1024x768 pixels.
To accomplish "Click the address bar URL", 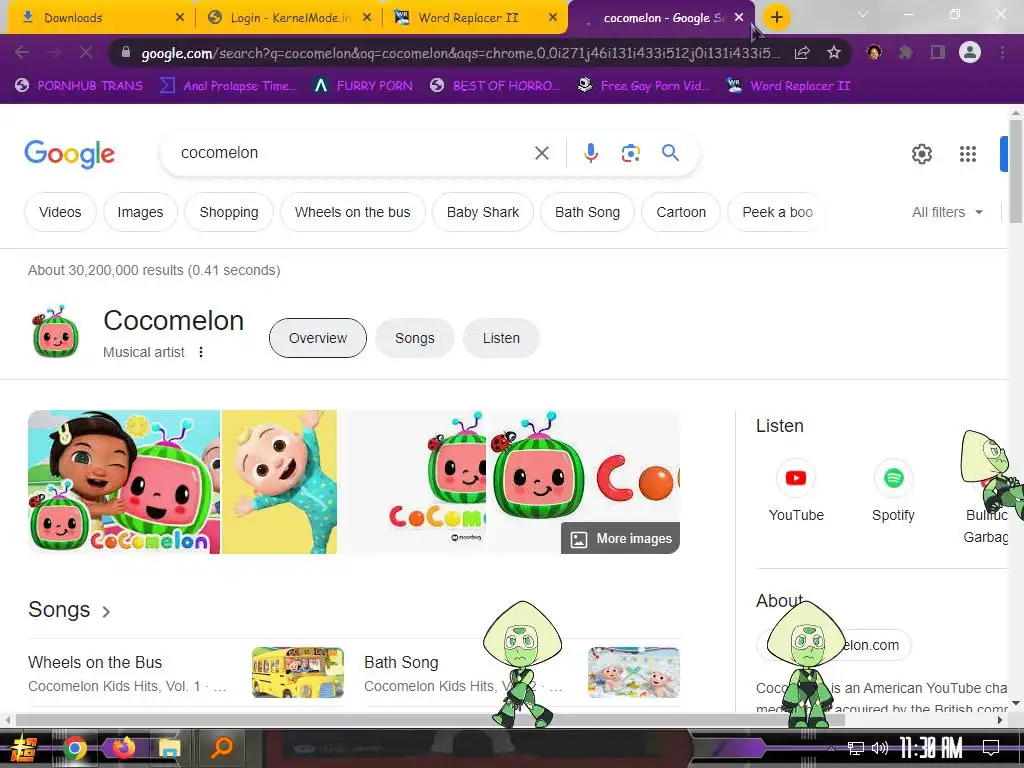I will tap(460, 53).
